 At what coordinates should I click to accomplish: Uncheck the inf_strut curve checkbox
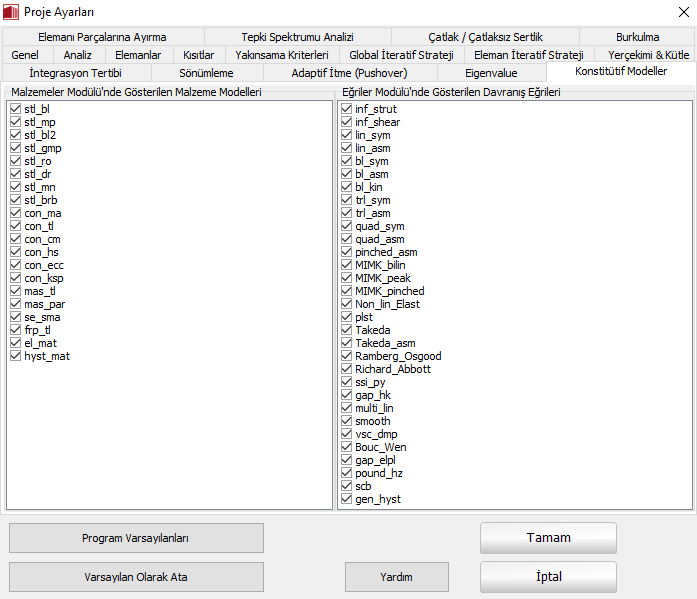point(346,109)
